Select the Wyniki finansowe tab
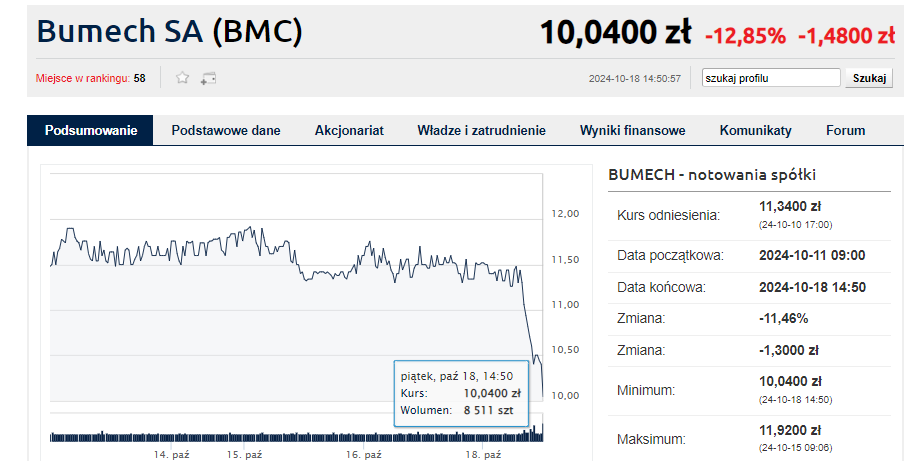 pos(633,130)
